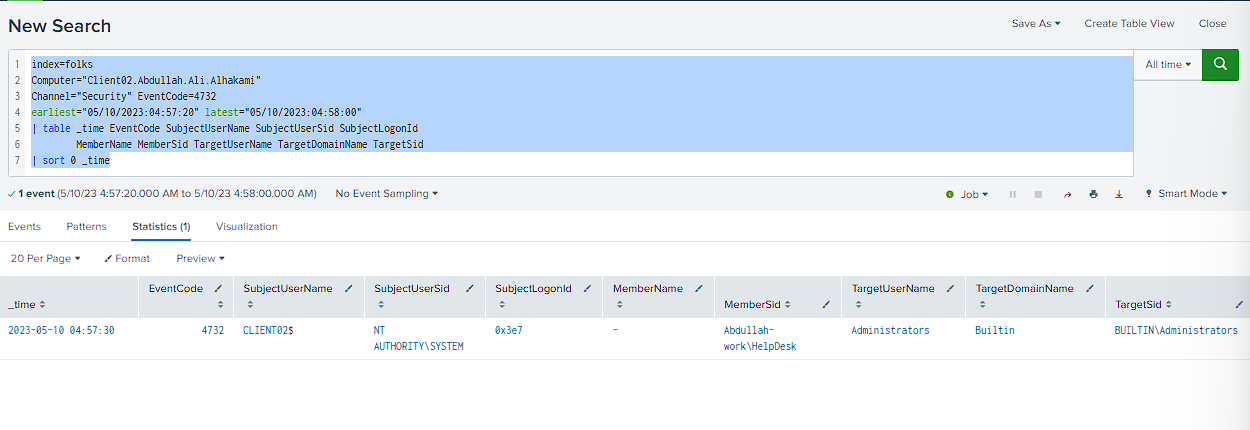
Task: Open All time range picker
Action: tap(1168, 64)
